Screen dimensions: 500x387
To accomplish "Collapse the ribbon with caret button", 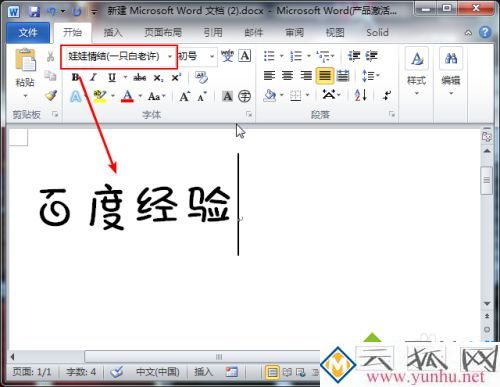I will (x=468, y=33).
